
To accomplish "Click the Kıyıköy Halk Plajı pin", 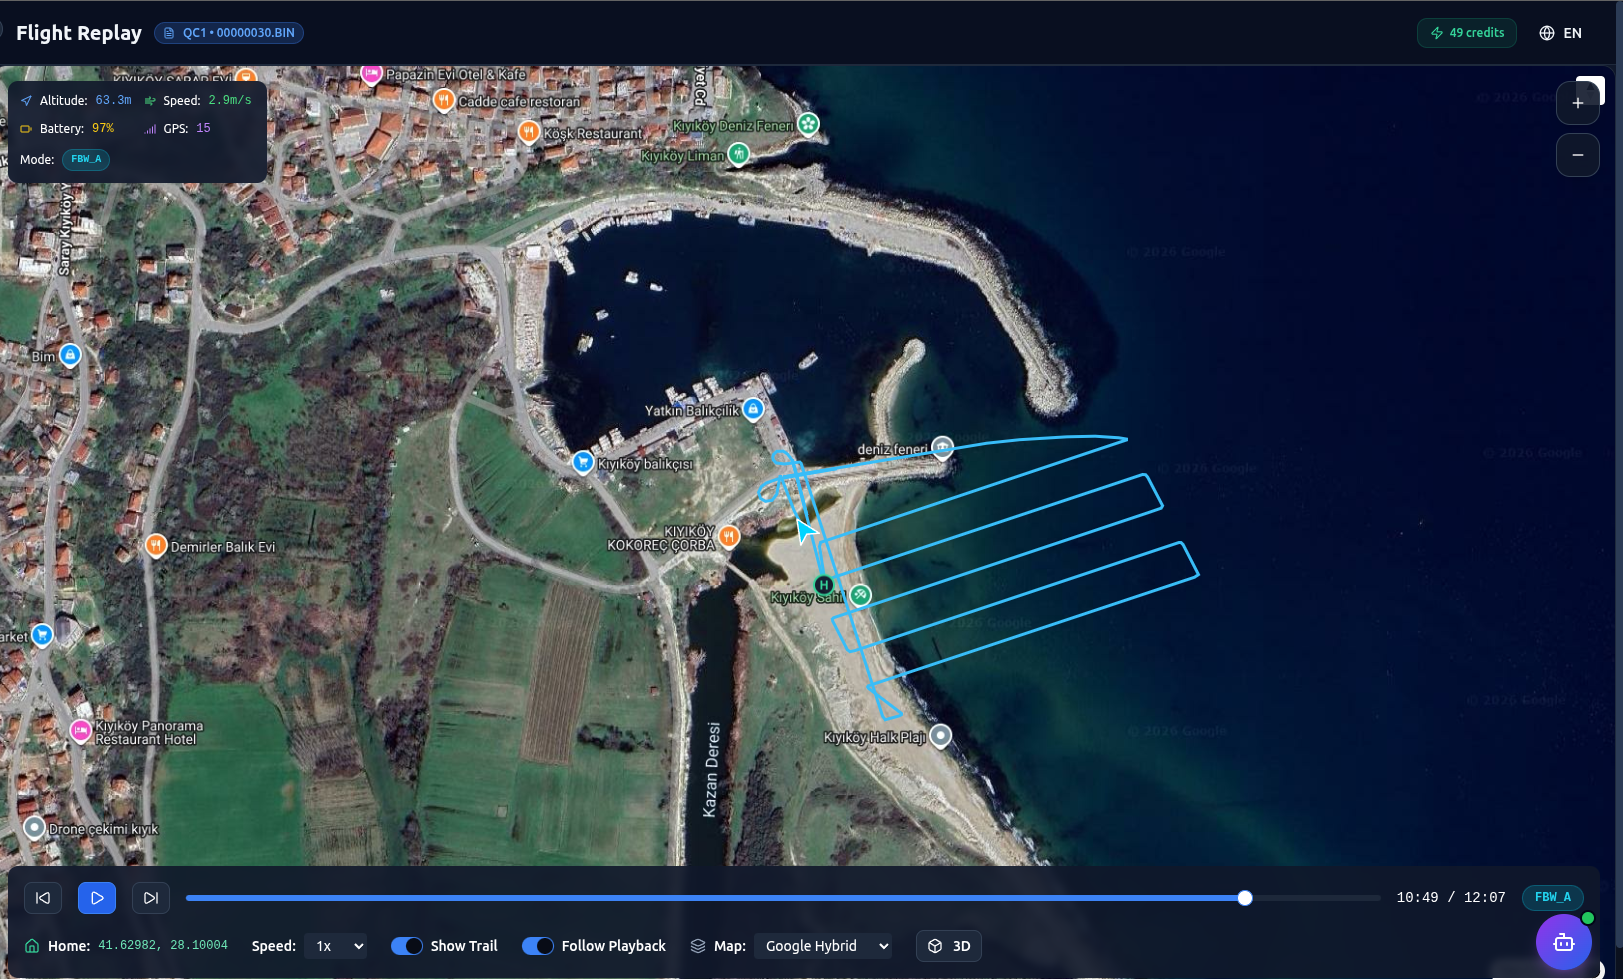I will tap(940, 736).
